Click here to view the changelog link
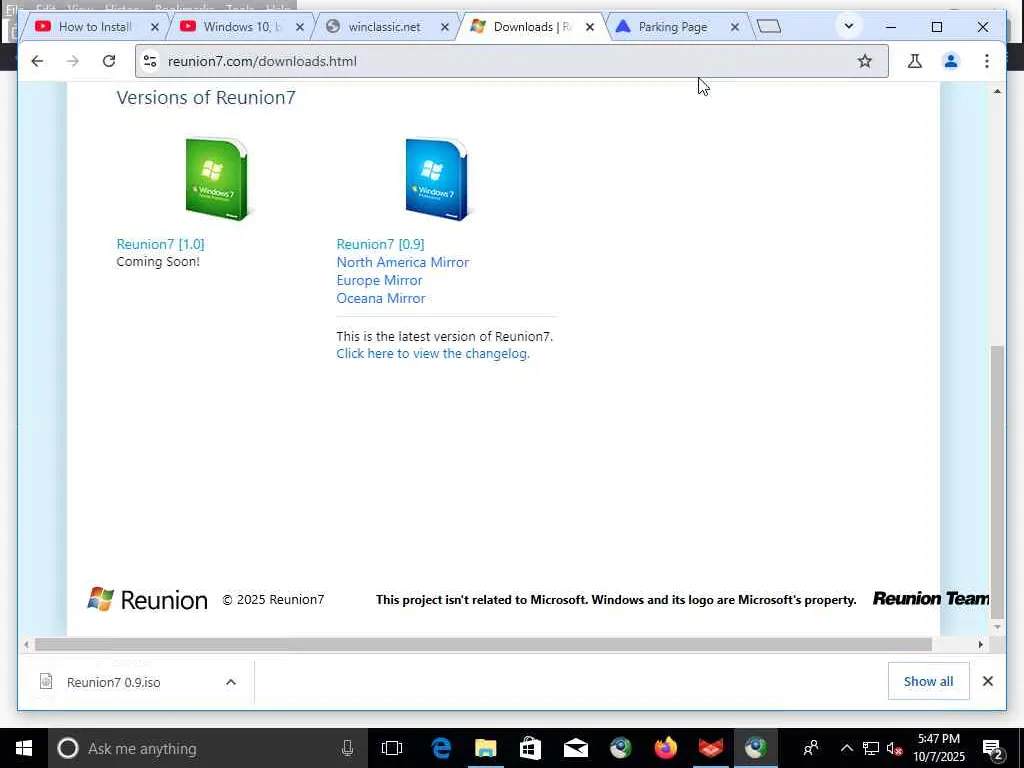 (433, 353)
